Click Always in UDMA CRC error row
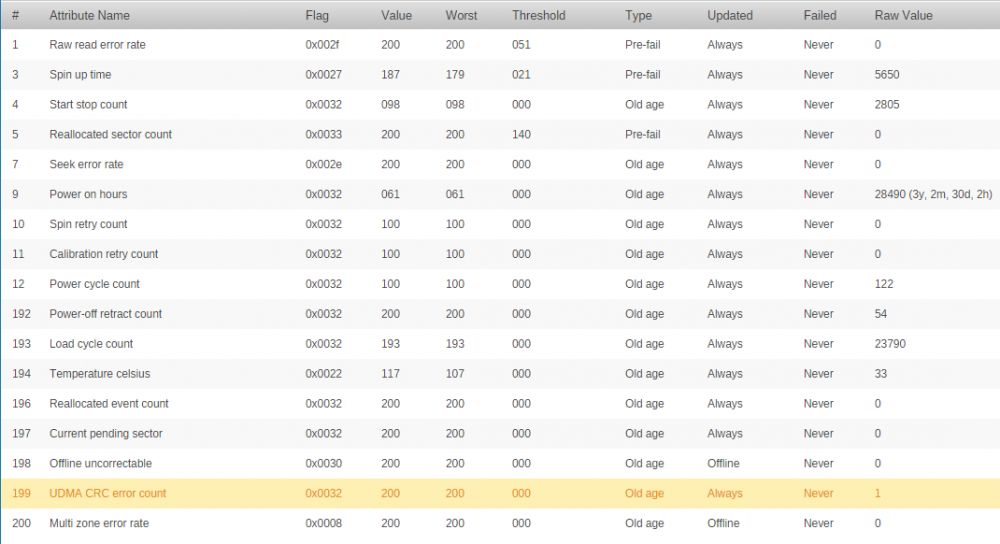 (x=724, y=494)
